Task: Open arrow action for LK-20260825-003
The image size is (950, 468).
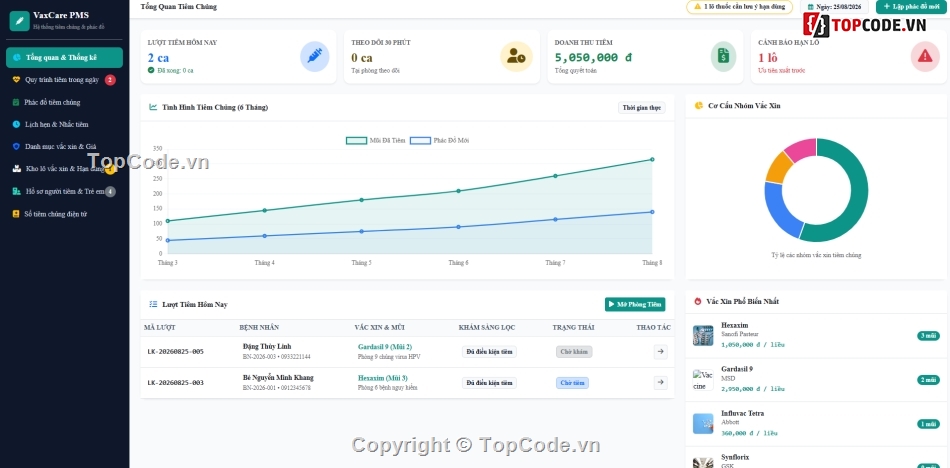Action: [661, 383]
